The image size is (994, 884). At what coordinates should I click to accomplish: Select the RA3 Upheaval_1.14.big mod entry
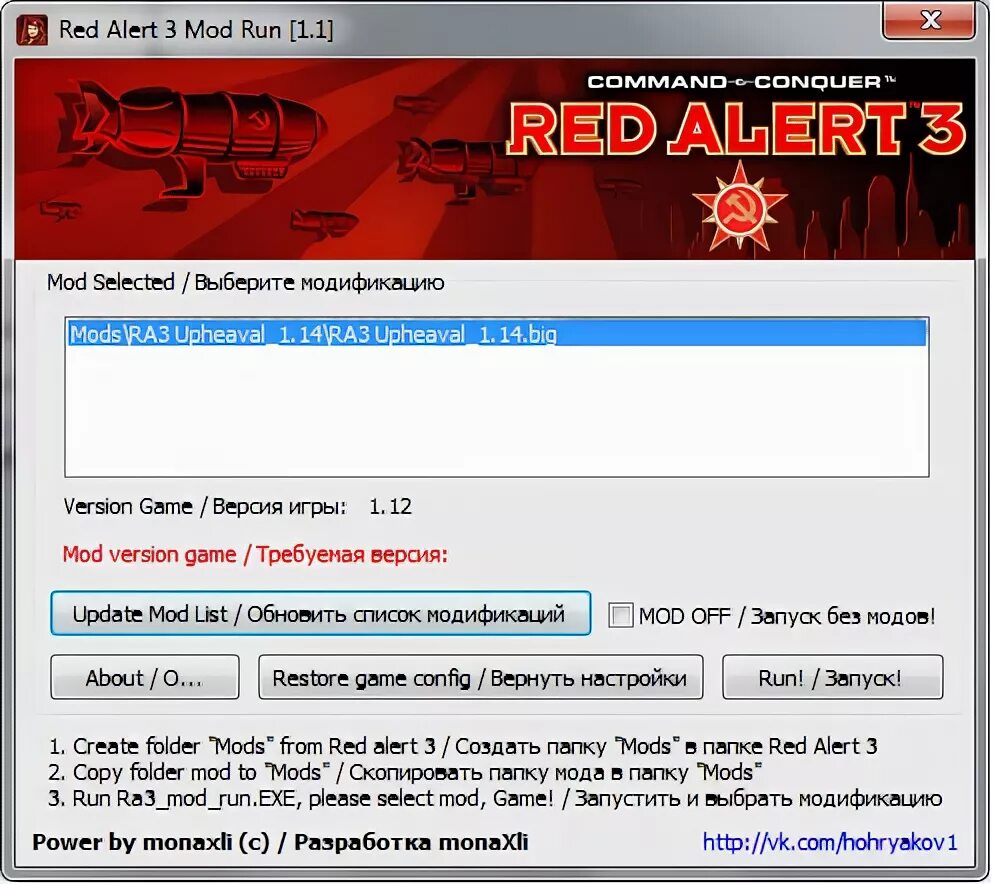(x=496, y=334)
